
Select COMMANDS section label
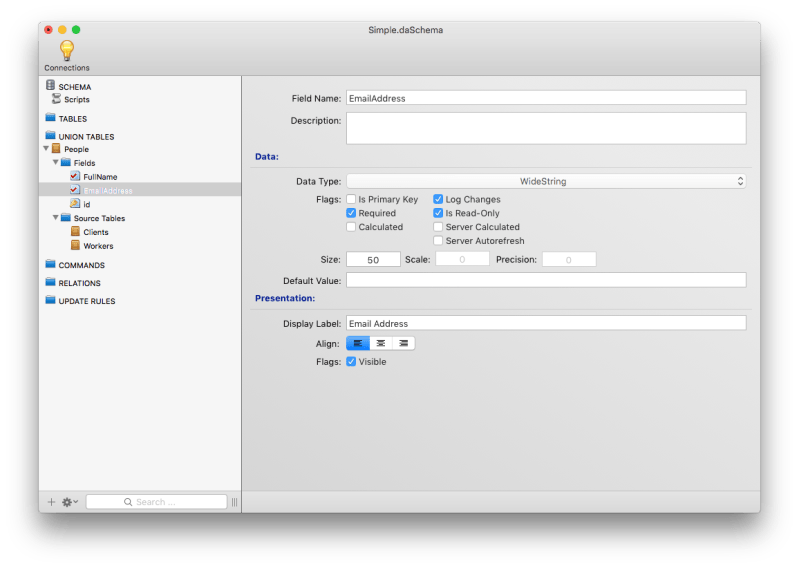coord(81,265)
